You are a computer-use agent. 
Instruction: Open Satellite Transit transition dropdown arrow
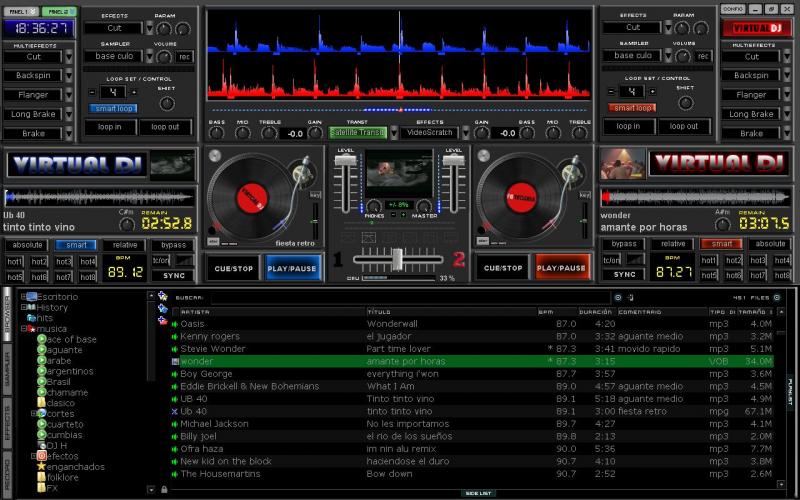click(394, 133)
